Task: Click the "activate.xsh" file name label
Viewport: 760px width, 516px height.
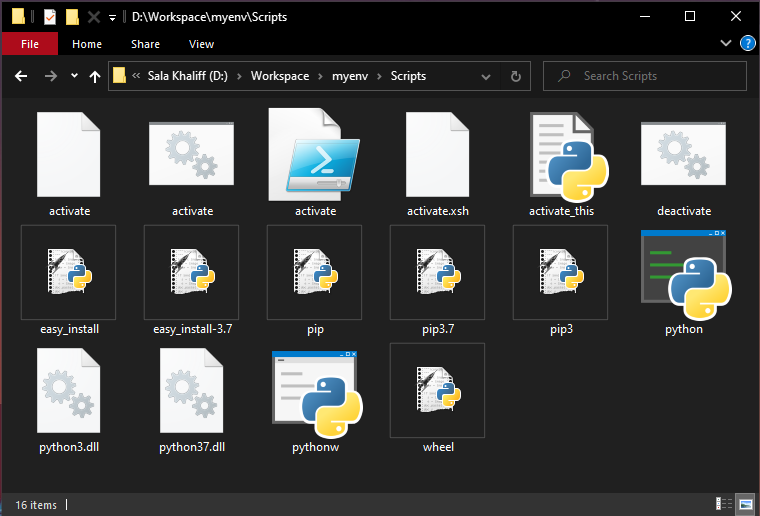Action: (x=438, y=211)
